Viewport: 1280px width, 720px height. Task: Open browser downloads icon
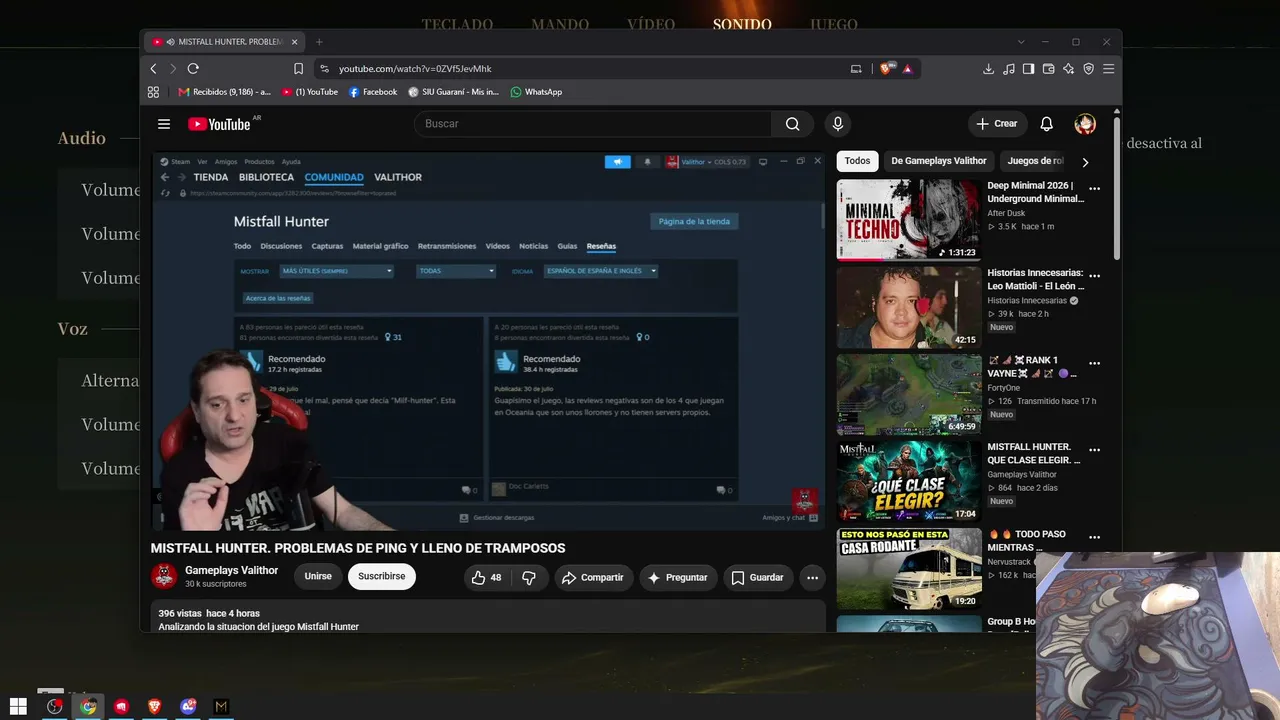[989, 69]
